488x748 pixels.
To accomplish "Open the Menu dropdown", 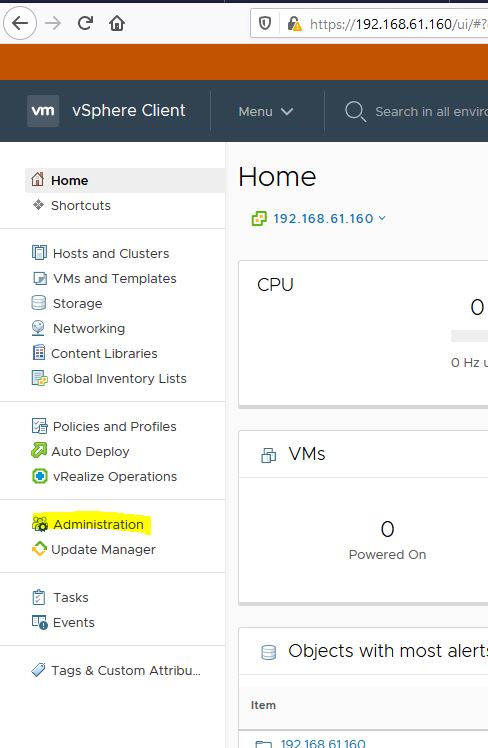I will click(266, 112).
